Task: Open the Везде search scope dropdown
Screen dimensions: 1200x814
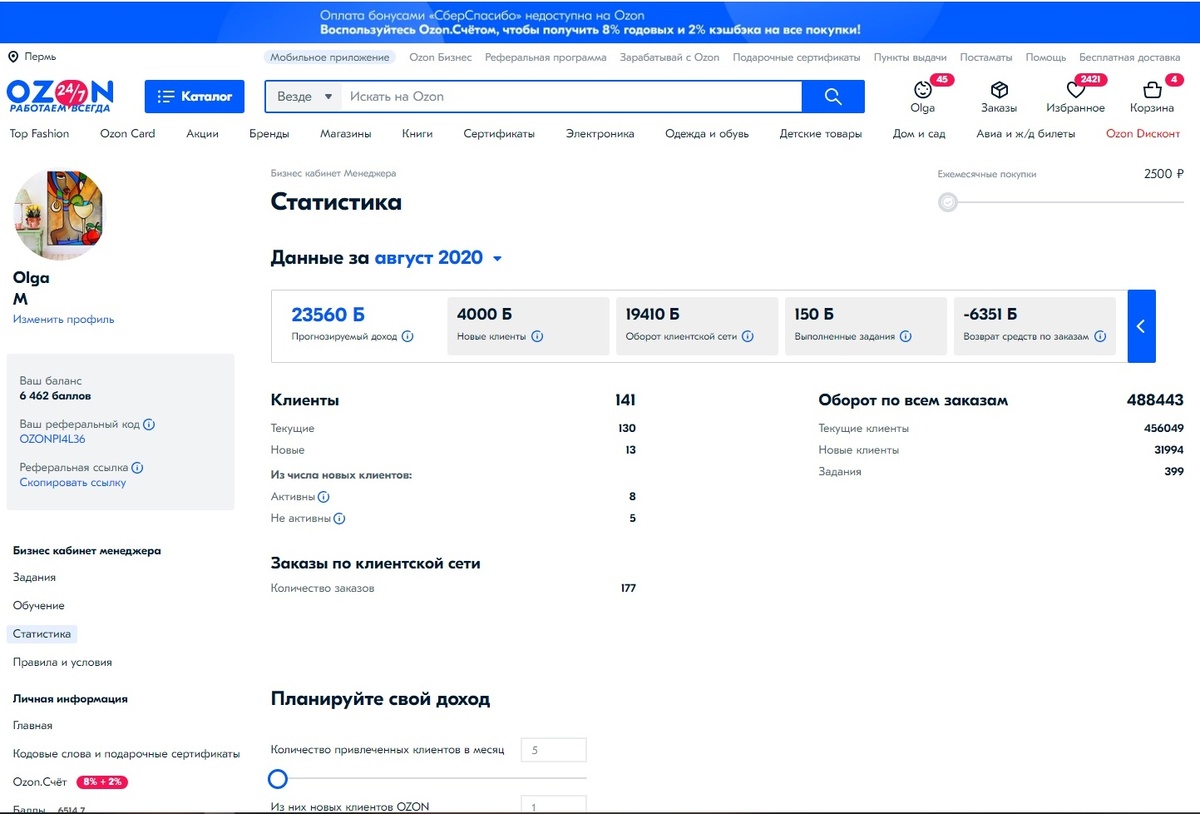Action: pos(305,96)
